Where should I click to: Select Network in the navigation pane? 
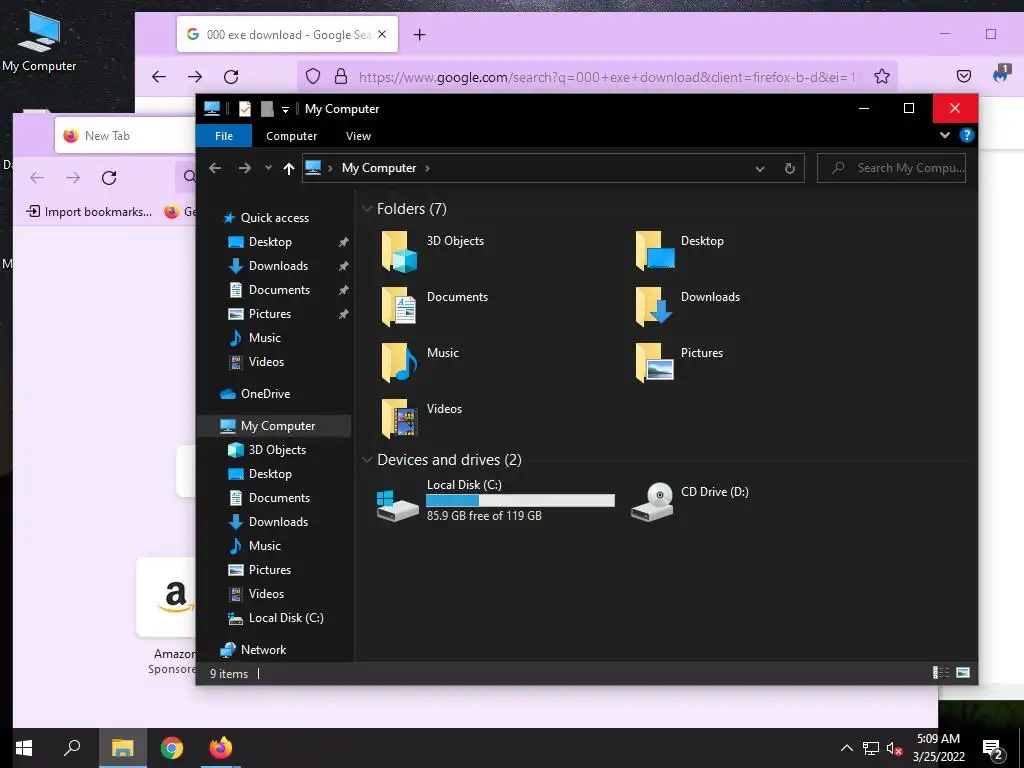263,650
